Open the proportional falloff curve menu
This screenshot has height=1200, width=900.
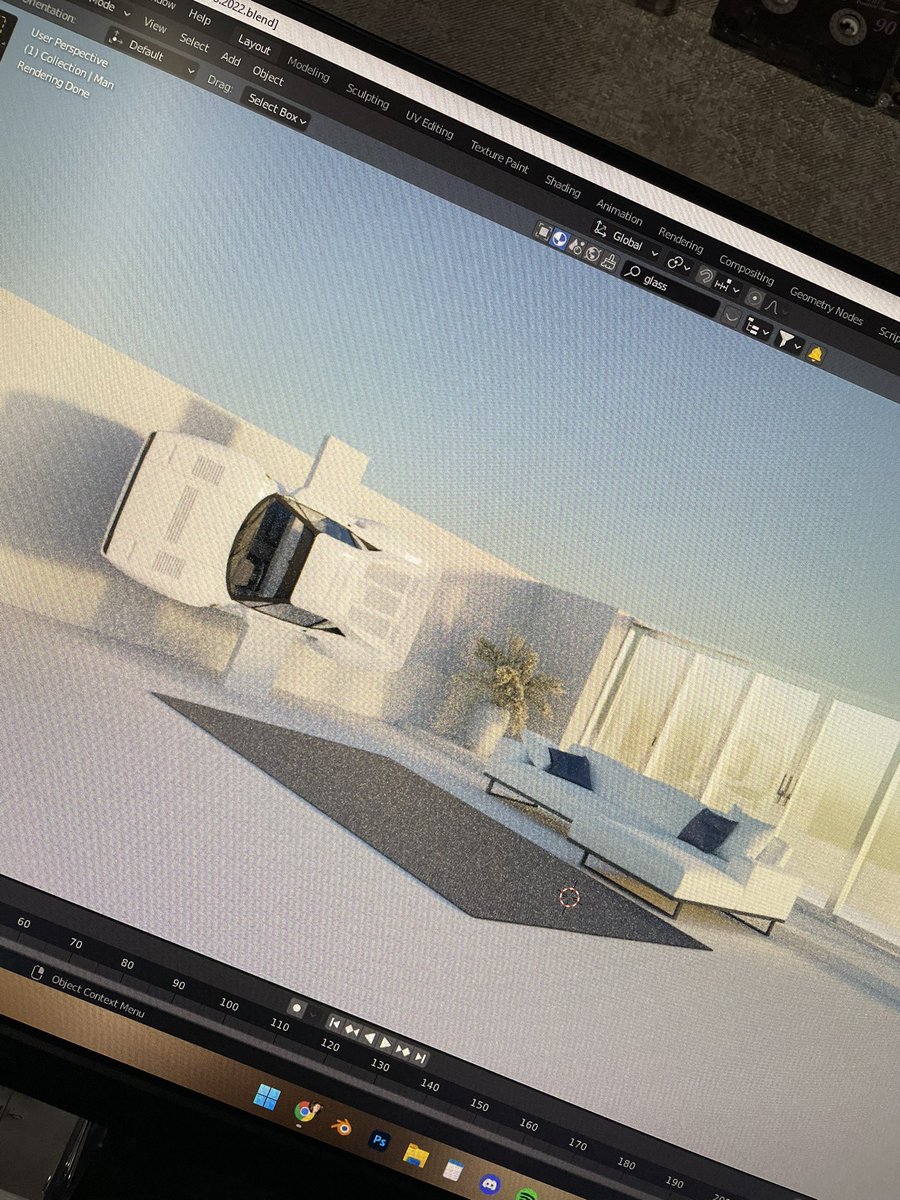click(774, 308)
